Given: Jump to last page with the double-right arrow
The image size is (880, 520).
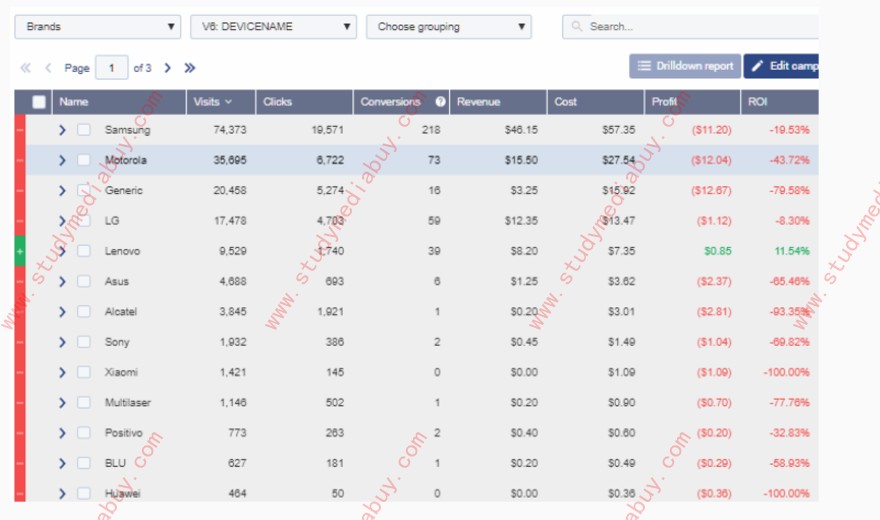Looking at the screenshot, I should click(x=190, y=68).
